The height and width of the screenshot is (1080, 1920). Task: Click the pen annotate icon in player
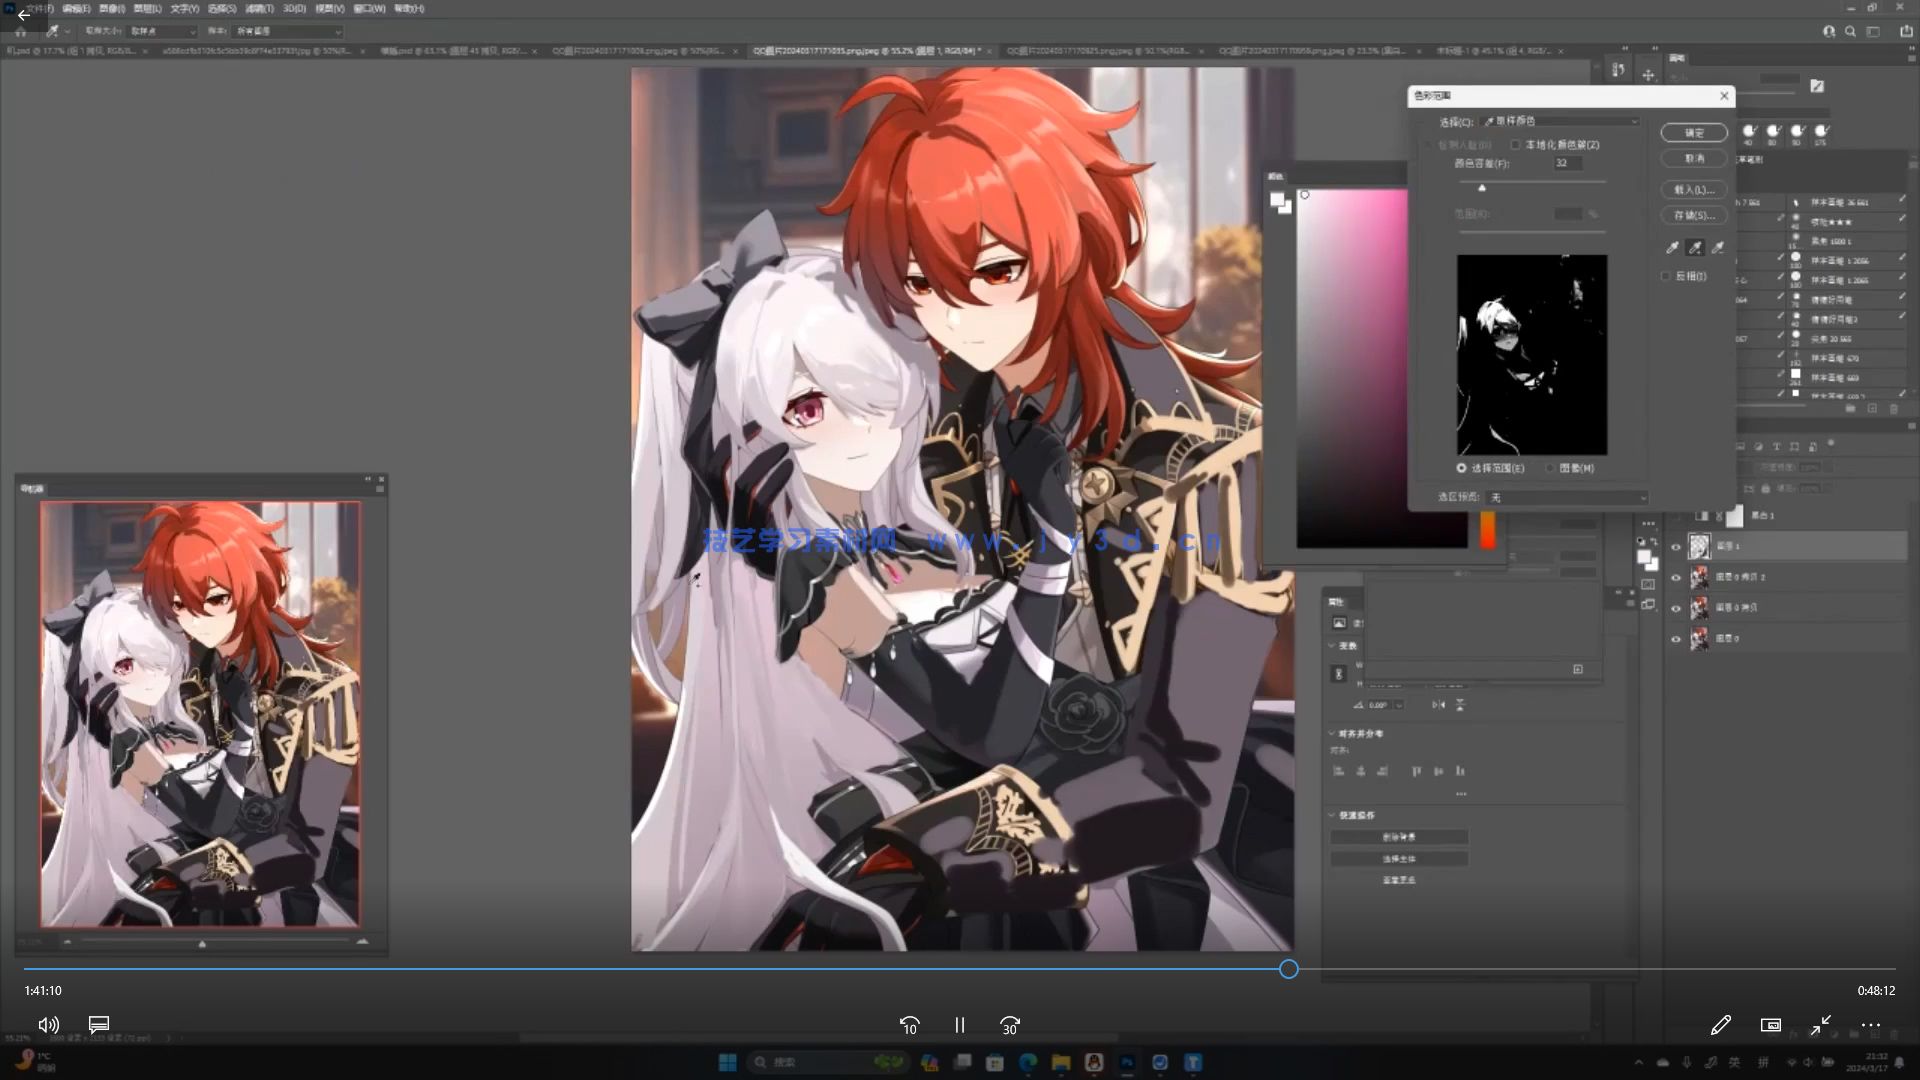tap(1720, 1024)
